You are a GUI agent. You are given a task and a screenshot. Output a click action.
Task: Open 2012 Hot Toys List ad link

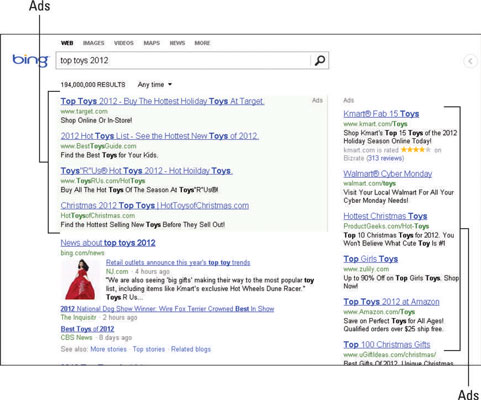point(160,136)
